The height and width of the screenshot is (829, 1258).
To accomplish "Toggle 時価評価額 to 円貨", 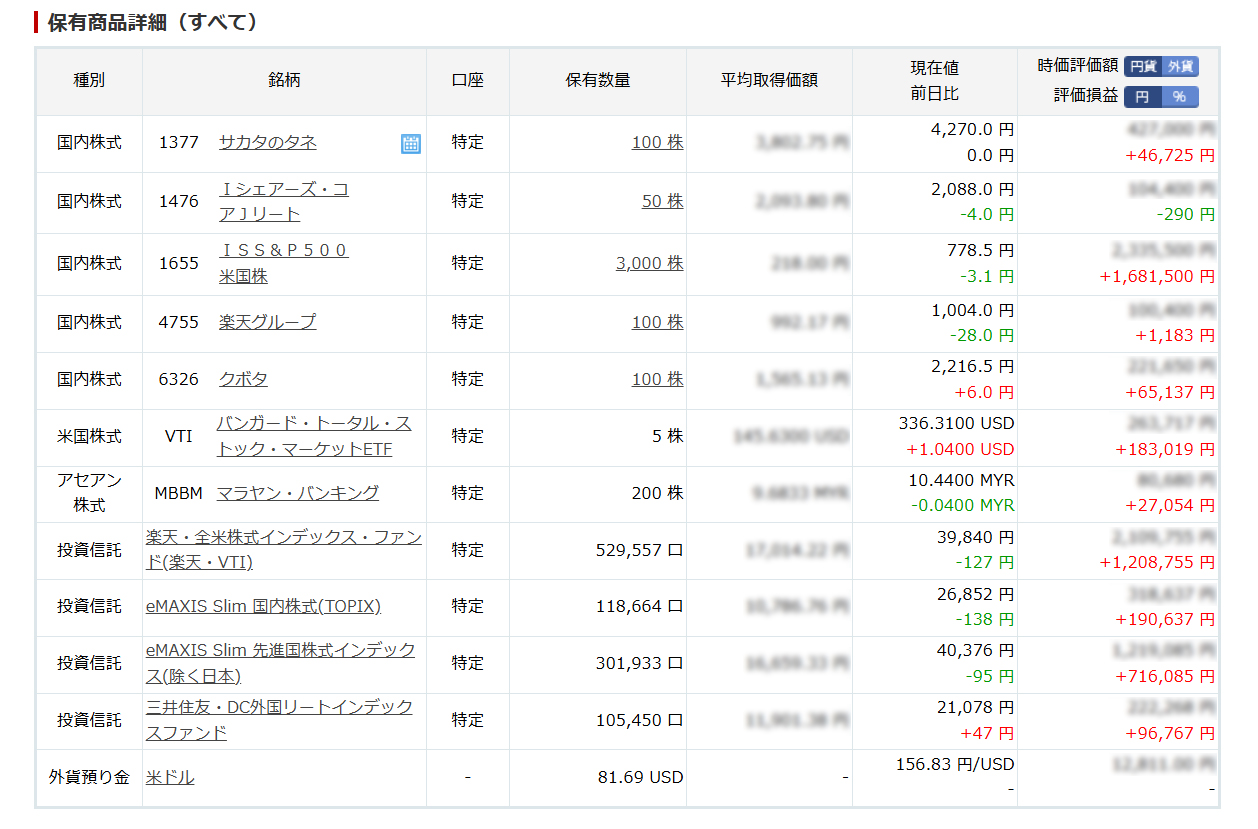I will pyautogui.click(x=1142, y=66).
